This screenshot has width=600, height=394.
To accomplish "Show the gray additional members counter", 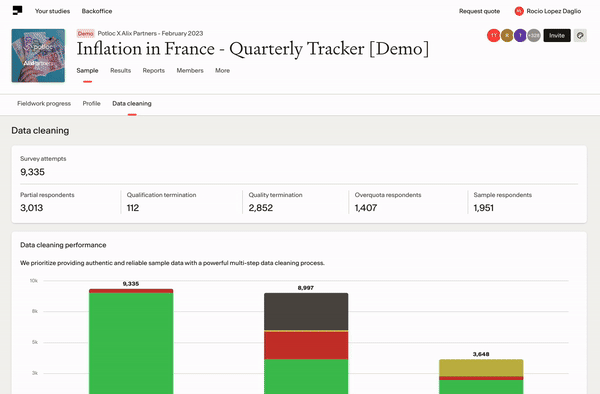I will 534,36.
